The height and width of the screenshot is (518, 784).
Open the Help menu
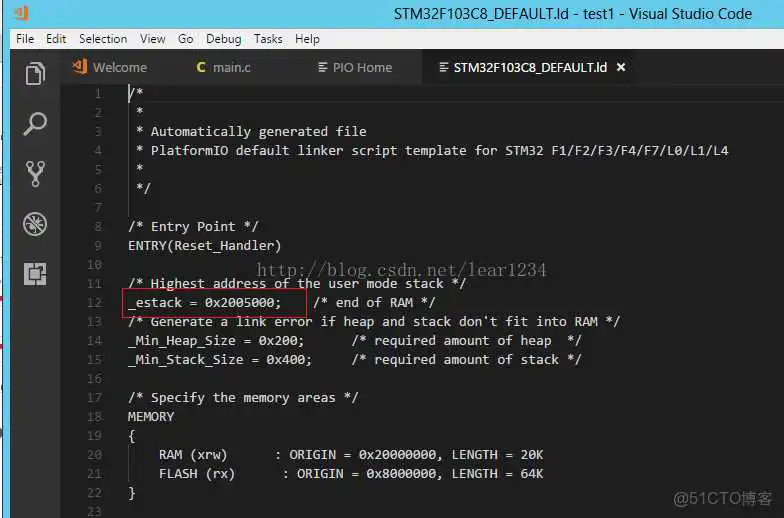pos(307,38)
